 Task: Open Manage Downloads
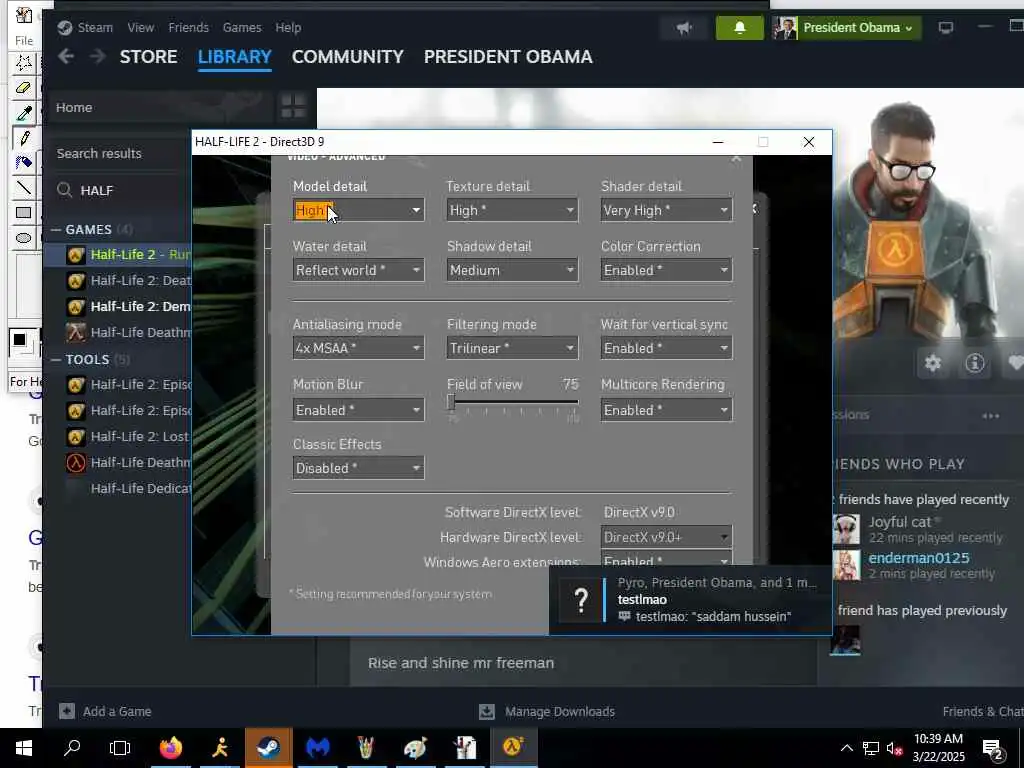(x=547, y=711)
